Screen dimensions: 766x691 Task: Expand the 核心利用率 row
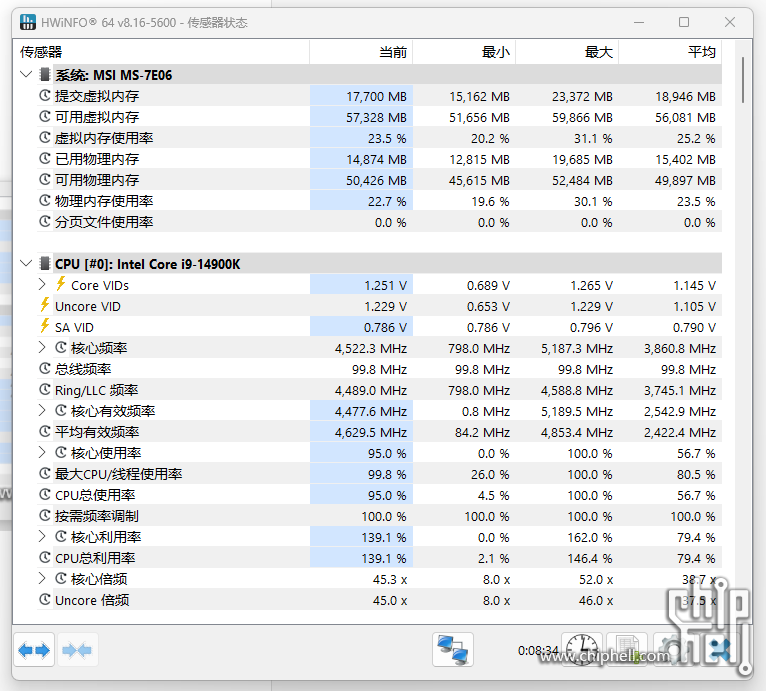point(42,537)
